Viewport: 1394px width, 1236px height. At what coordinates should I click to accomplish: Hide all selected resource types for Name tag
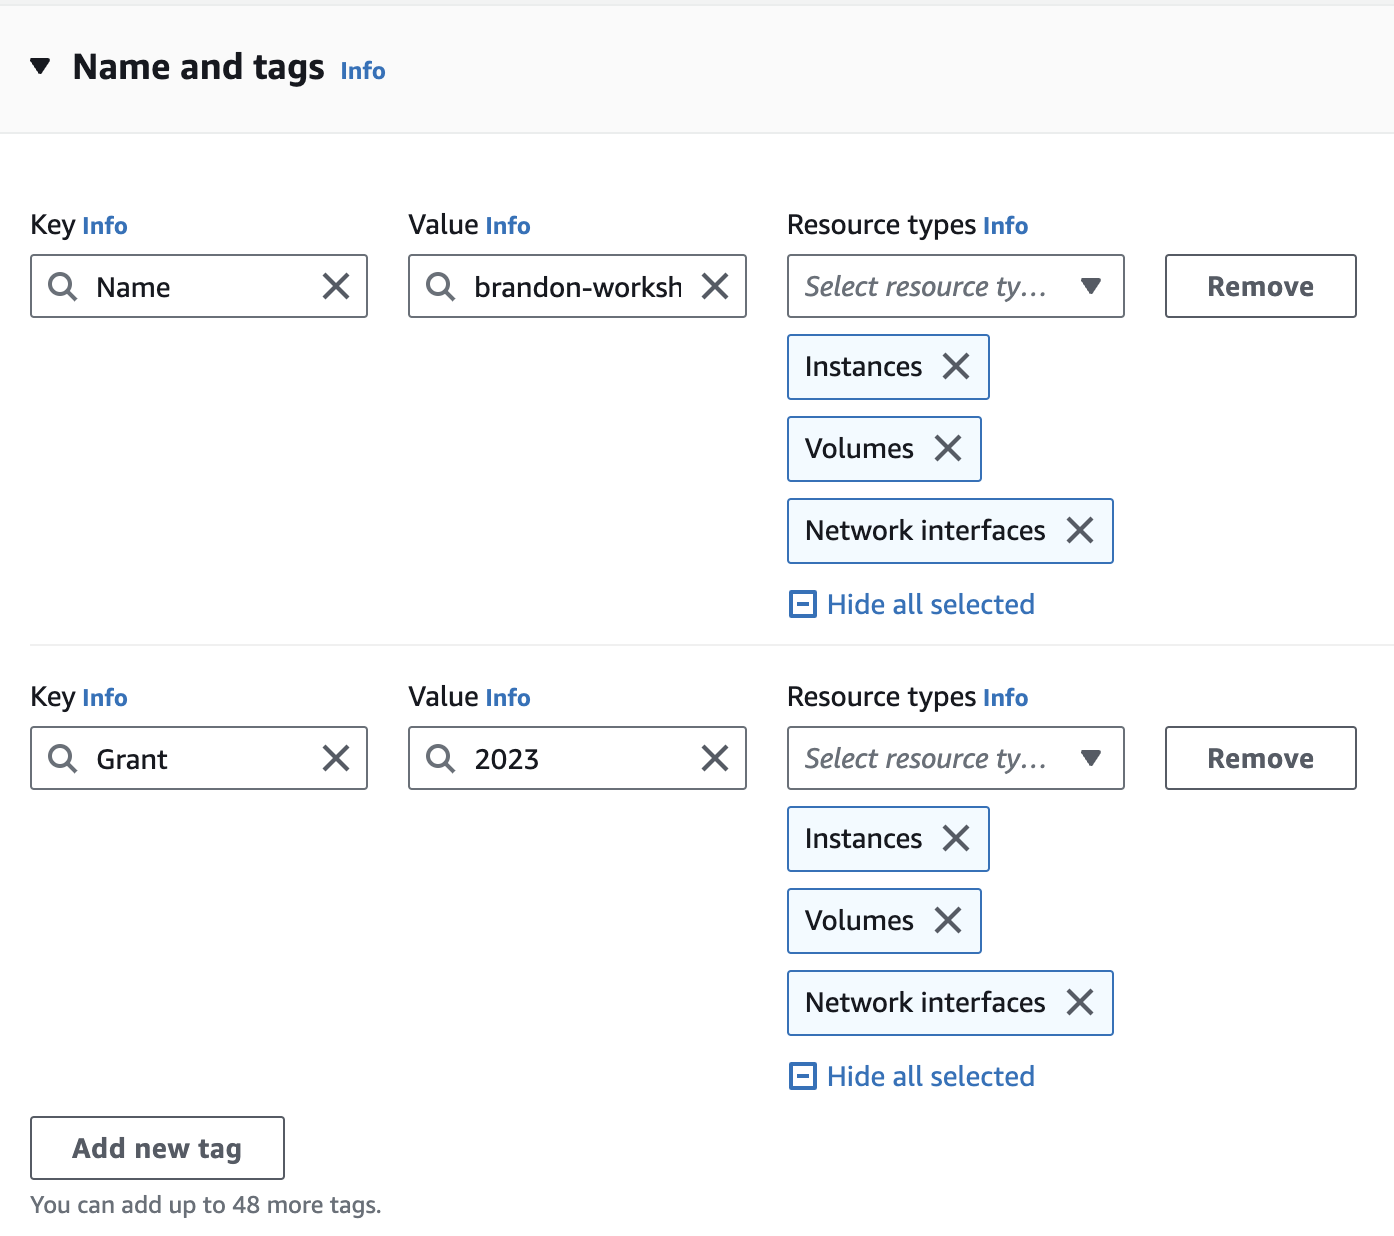tap(912, 605)
